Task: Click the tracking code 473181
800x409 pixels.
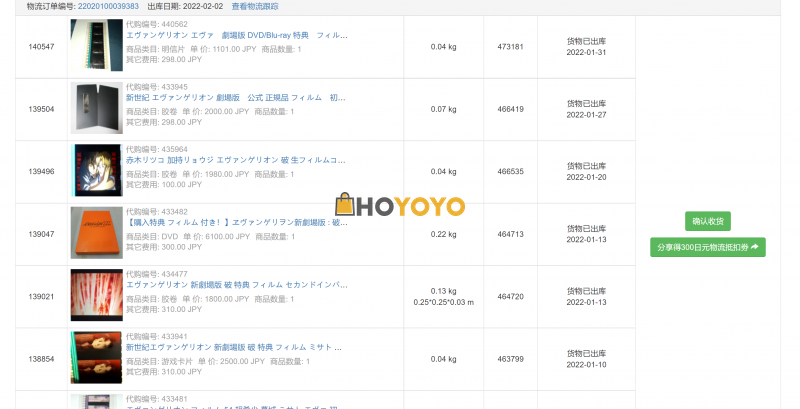Action: pos(510,46)
